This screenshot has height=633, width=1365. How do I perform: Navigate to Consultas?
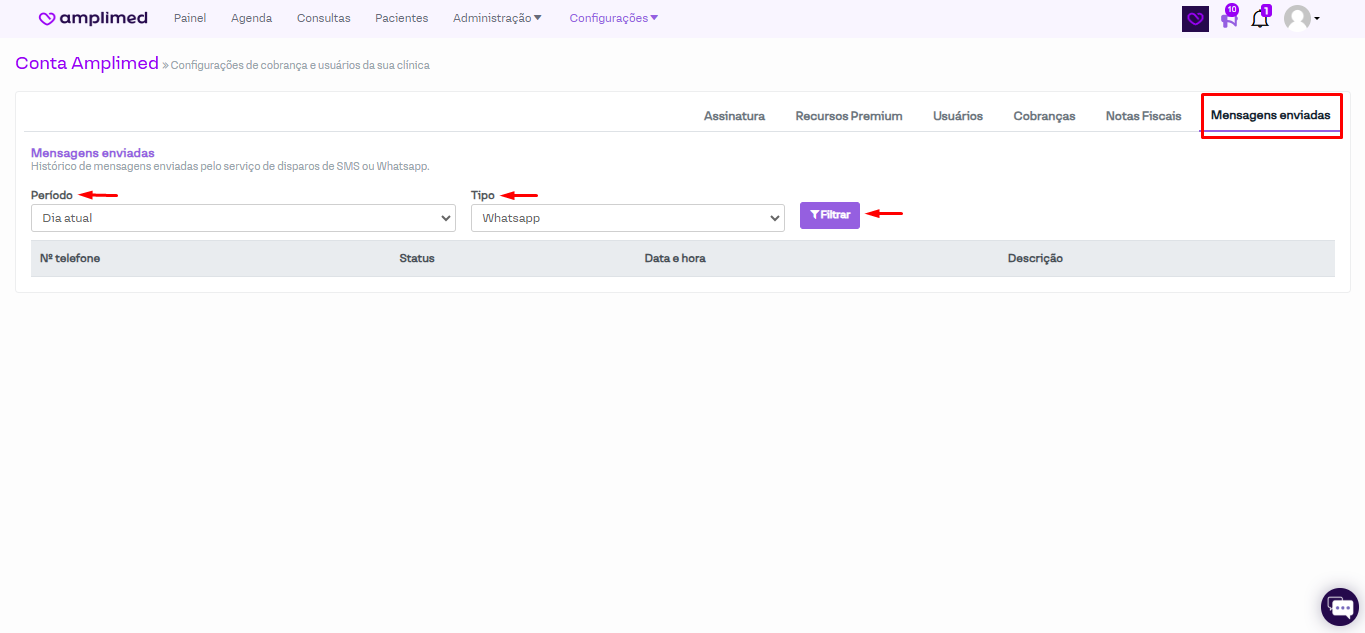pos(324,18)
